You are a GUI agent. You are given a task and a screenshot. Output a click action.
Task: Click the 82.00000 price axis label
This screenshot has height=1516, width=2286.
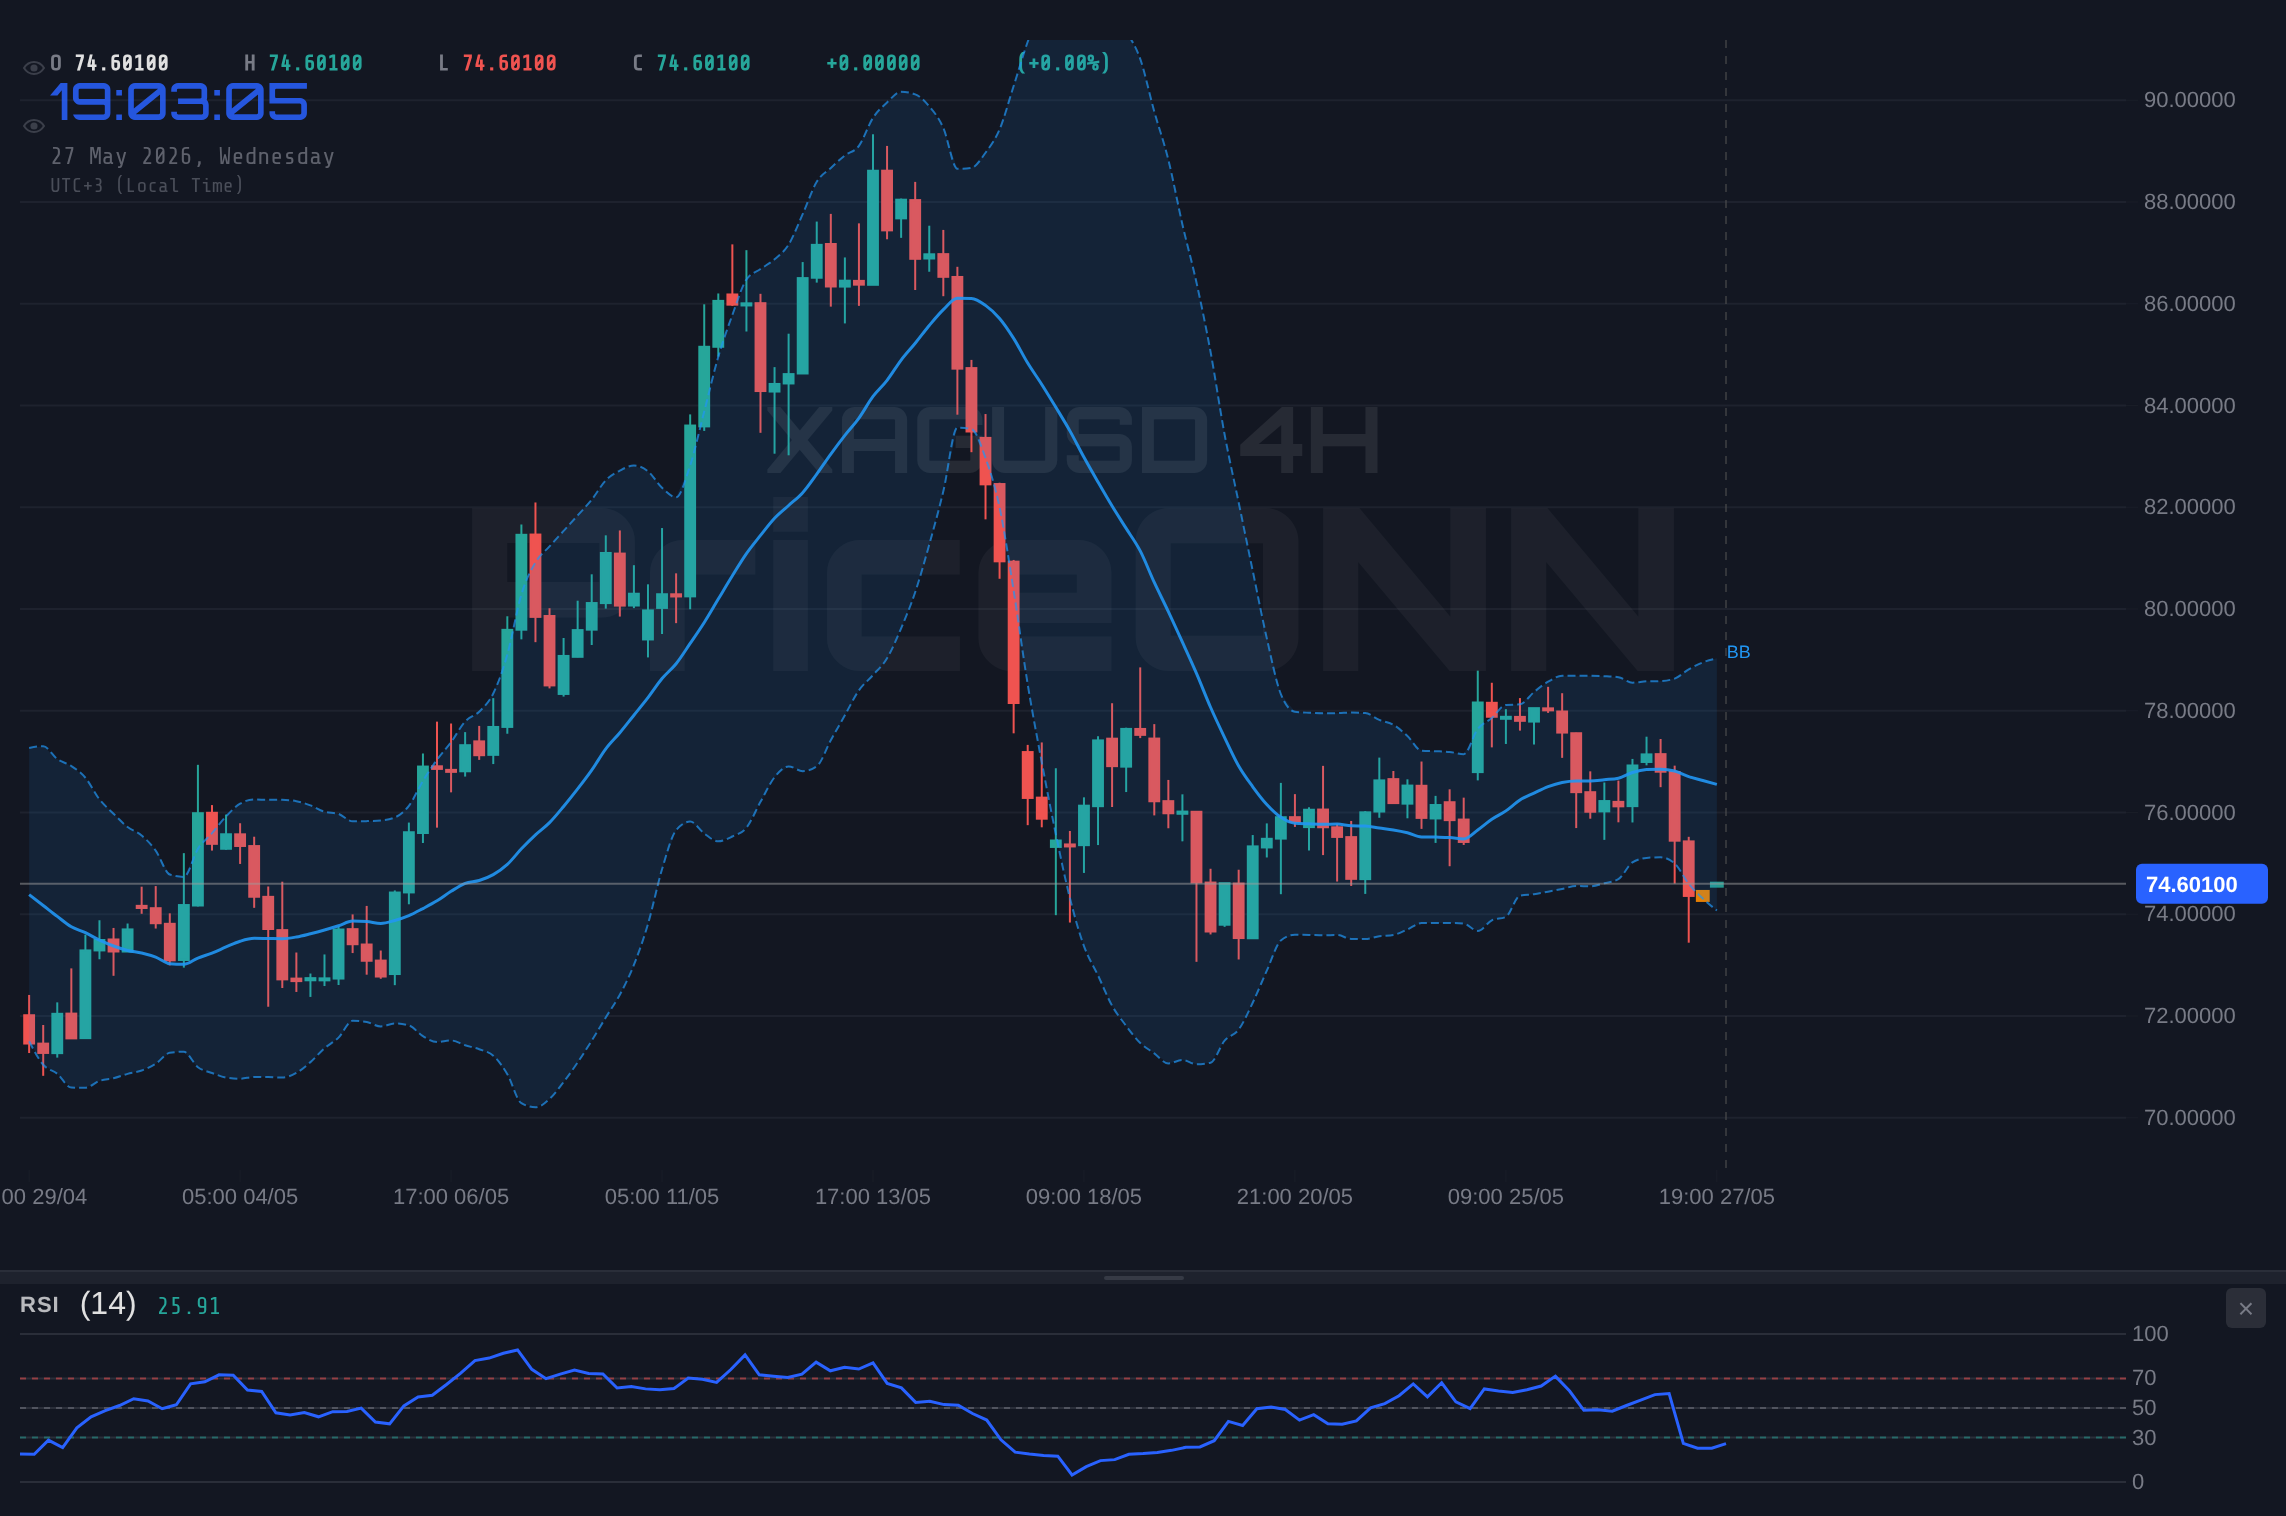pos(2189,507)
